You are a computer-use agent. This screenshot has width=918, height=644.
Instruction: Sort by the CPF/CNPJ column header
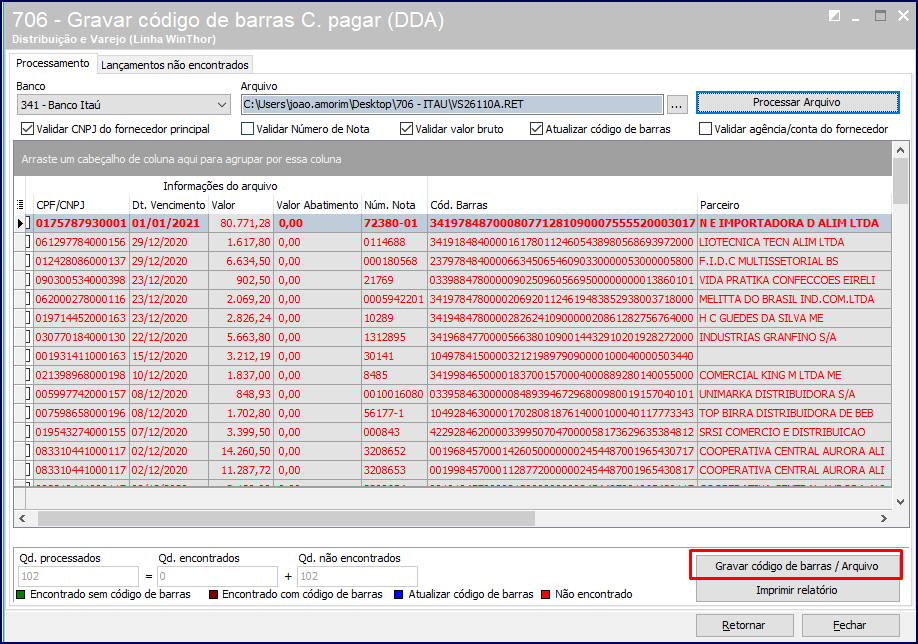81,205
